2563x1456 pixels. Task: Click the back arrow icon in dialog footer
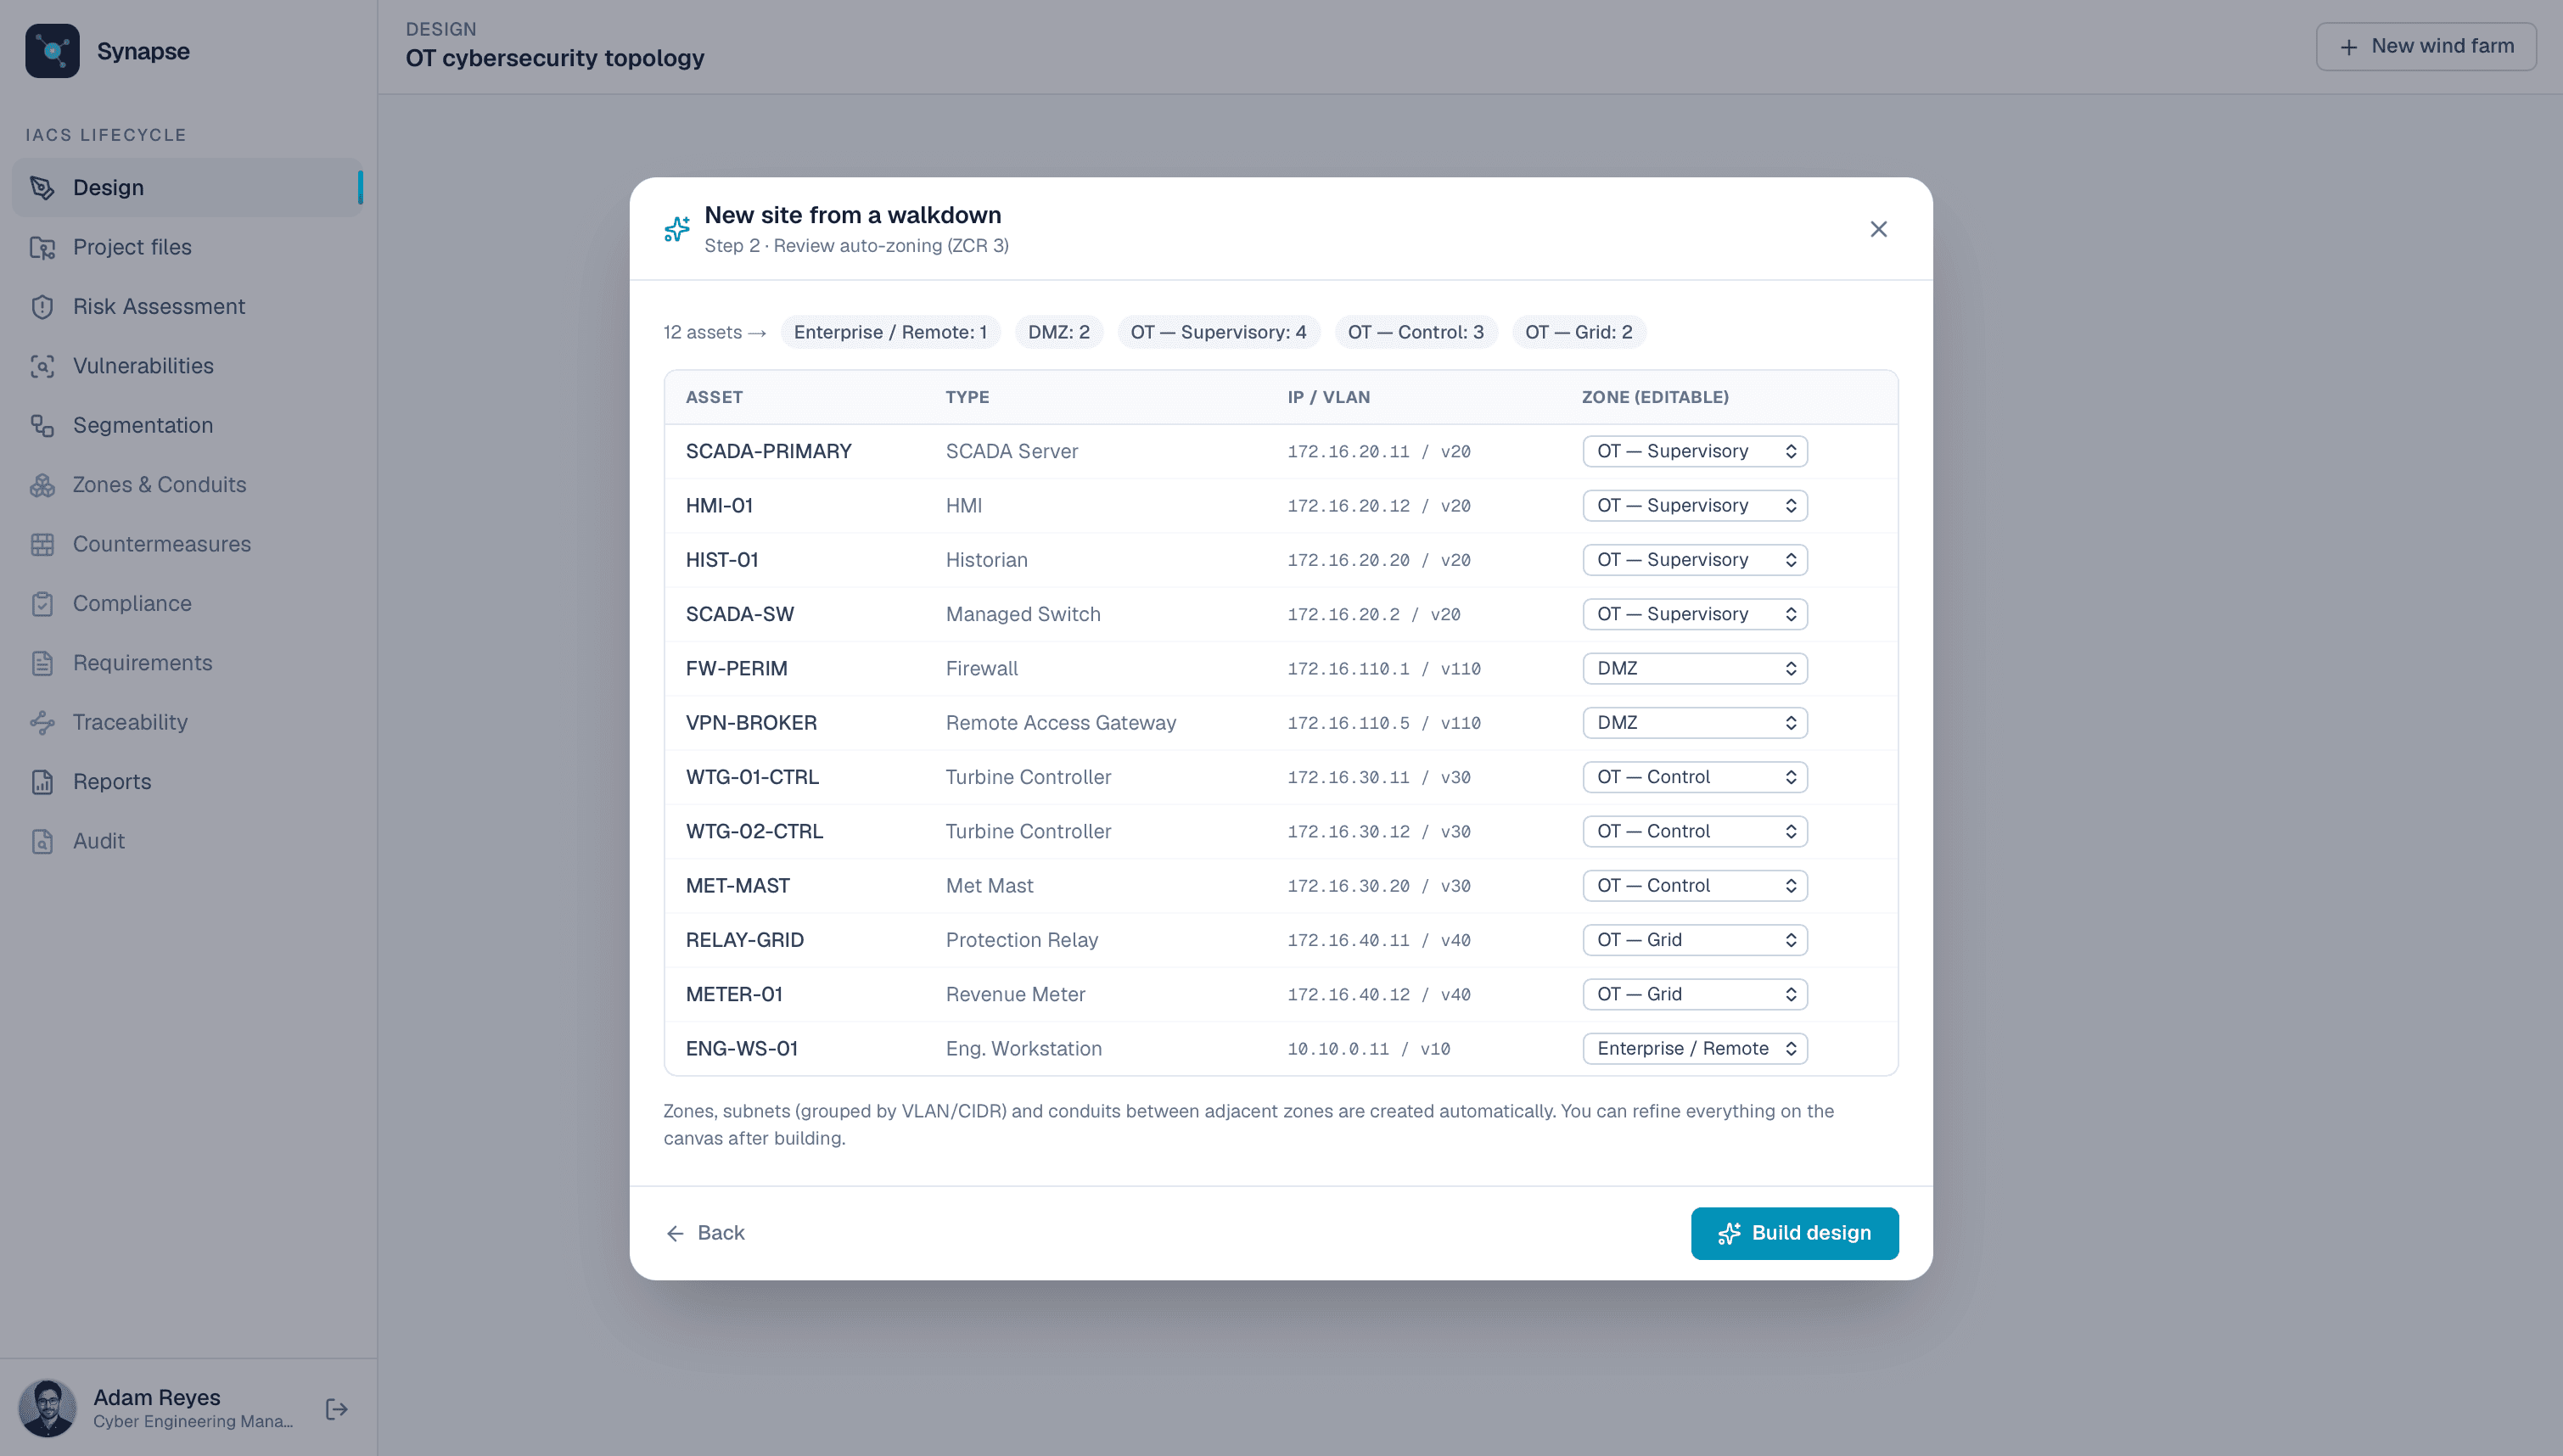[x=675, y=1233]
